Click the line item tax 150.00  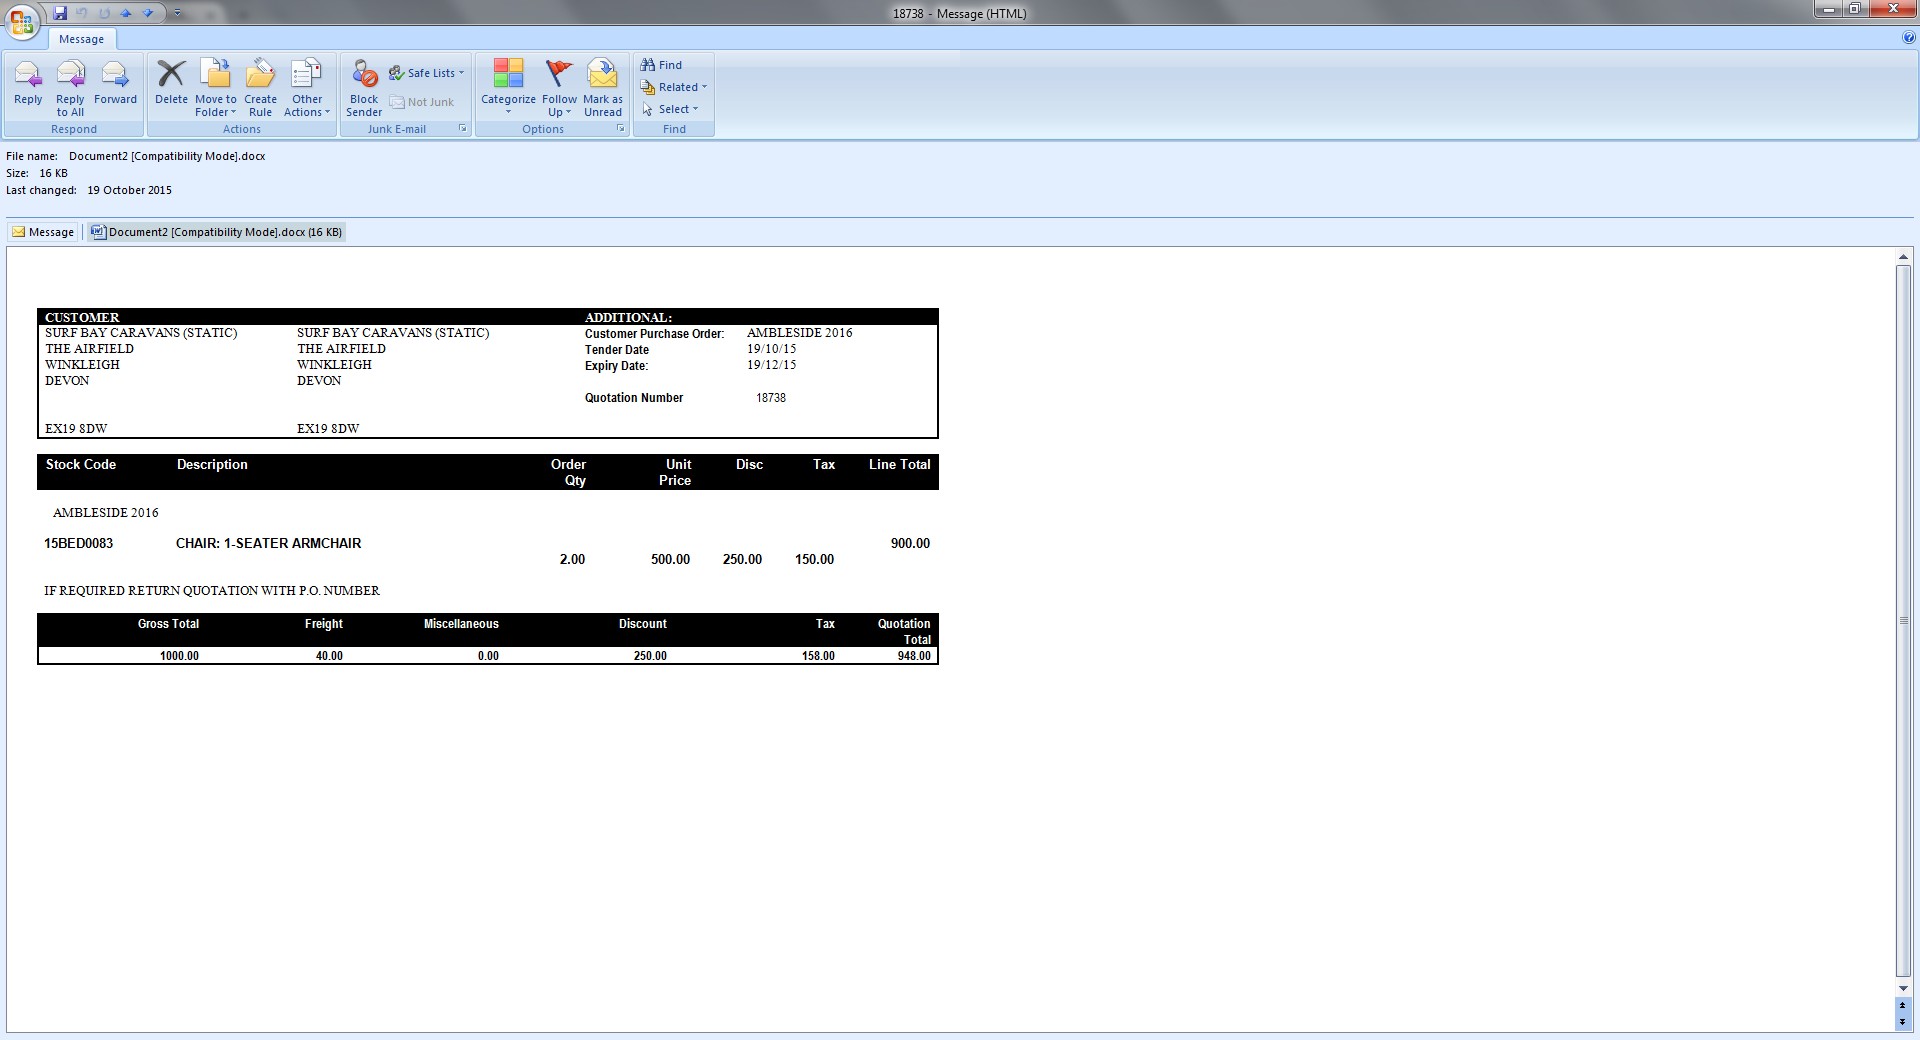click(814, 559)
